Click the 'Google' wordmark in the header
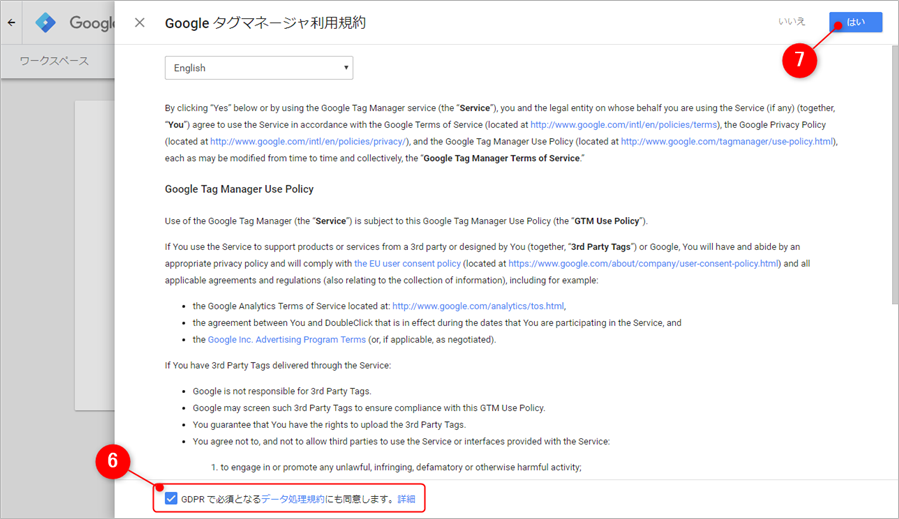899x519 pixels. (x=92, y=23)
